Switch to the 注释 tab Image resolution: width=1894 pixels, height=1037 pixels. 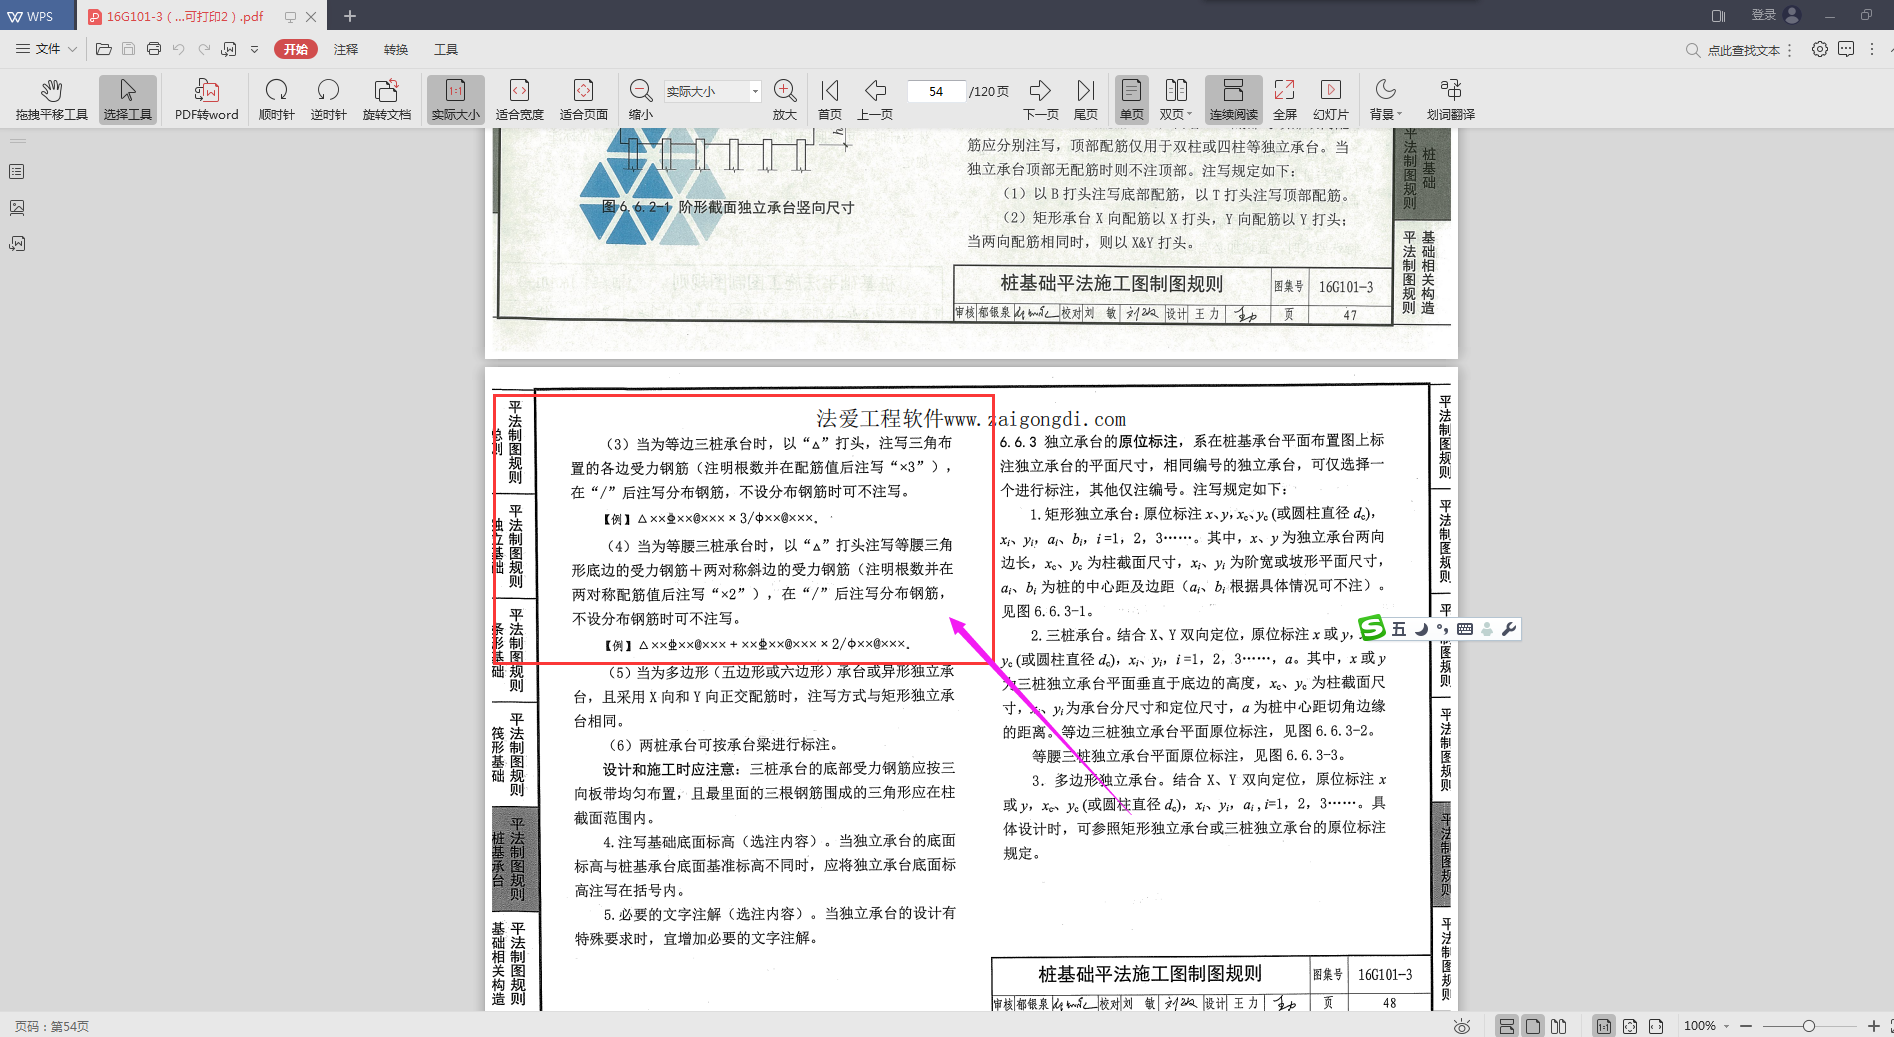[x=346, y=49]
